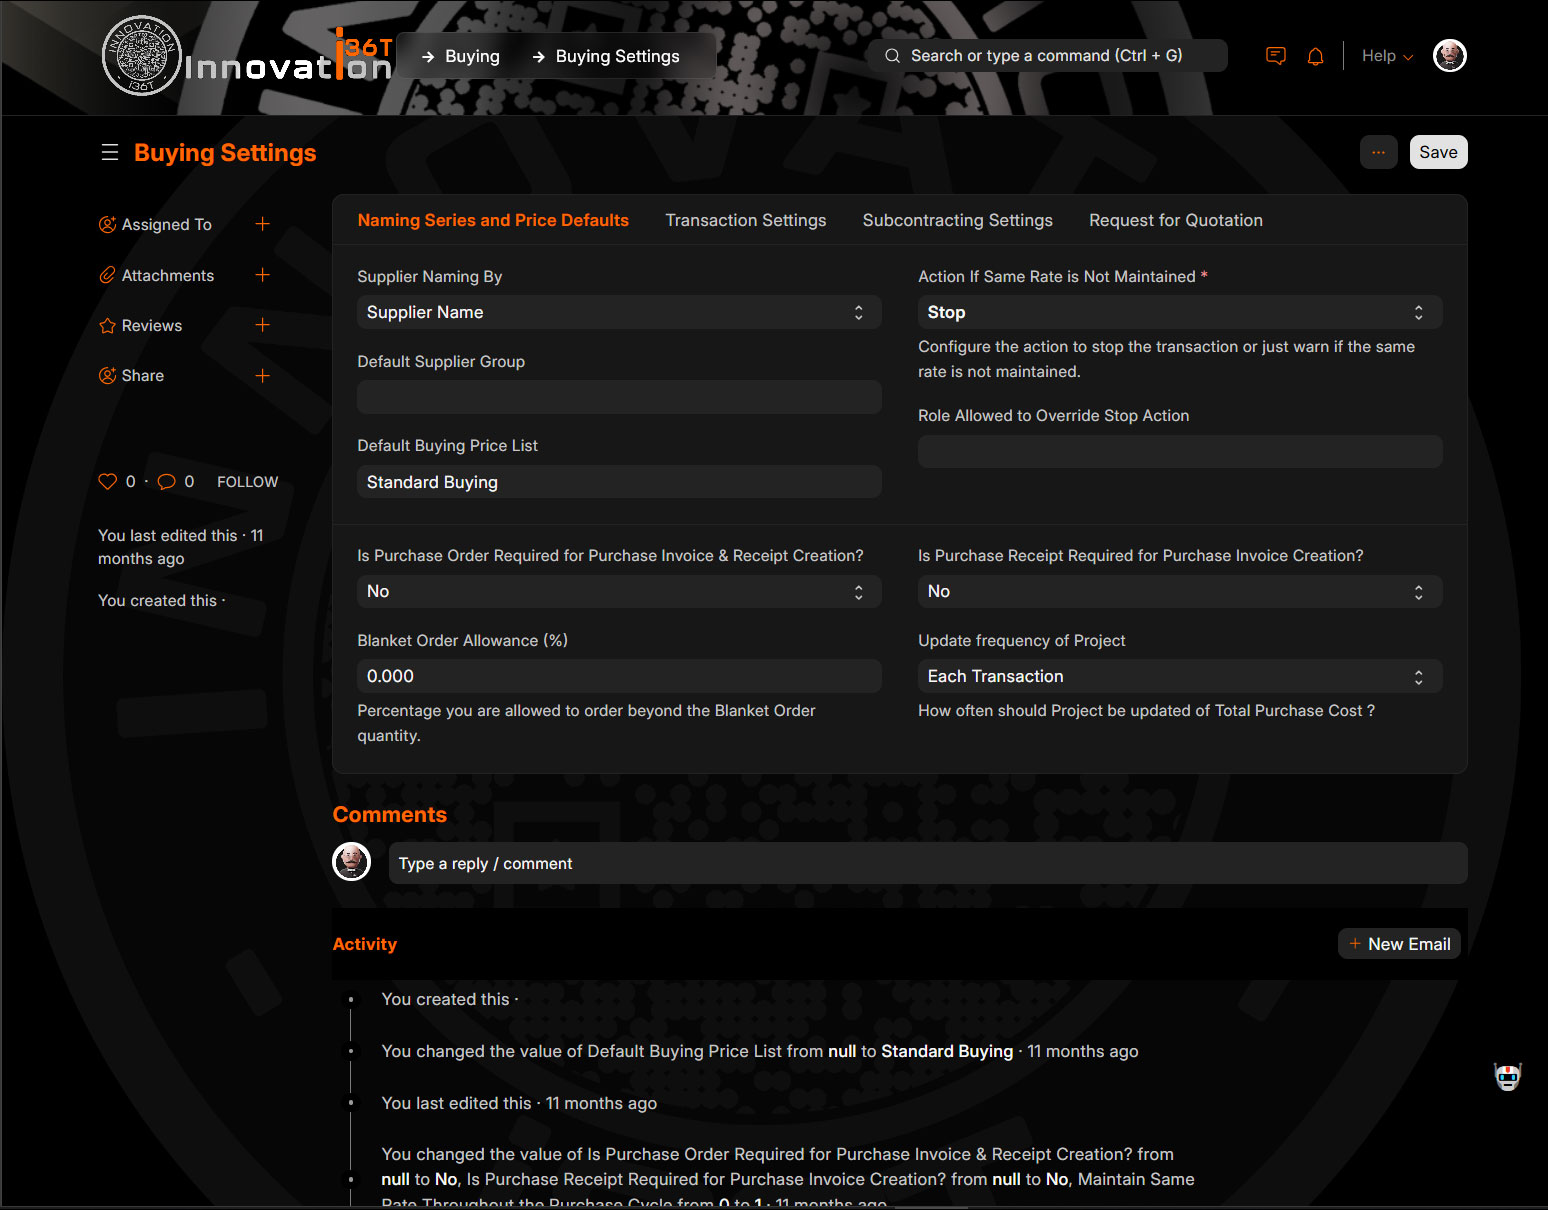Screen dimensions: 1548x1210
Task: Open the notifications bell icon
Action: point(1315,56)
